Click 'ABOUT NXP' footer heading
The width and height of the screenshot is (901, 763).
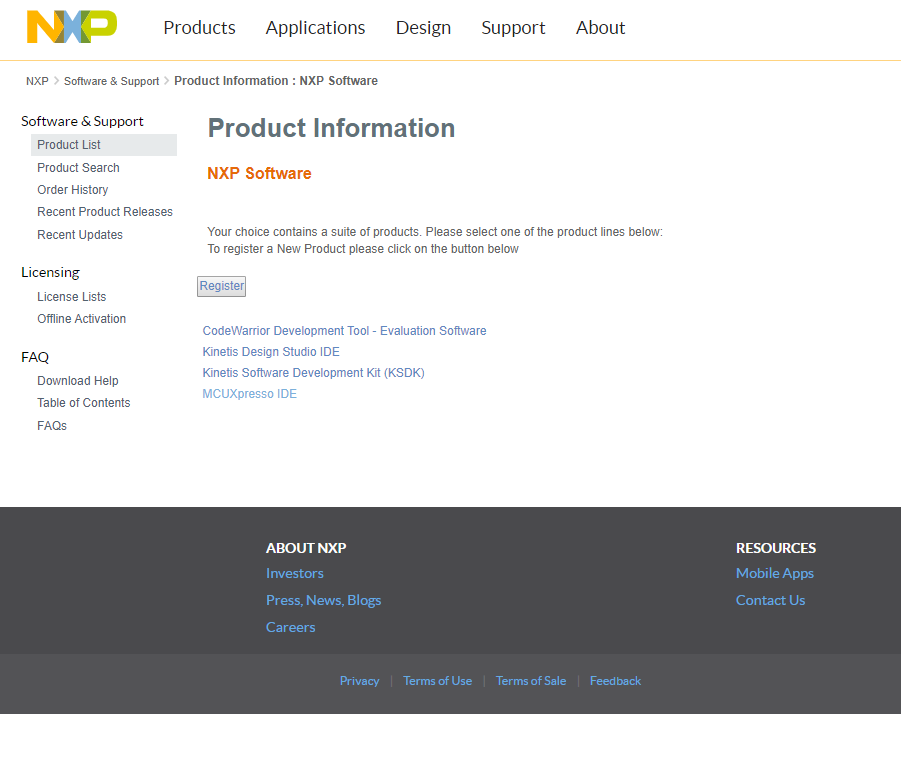click(306, 548)
